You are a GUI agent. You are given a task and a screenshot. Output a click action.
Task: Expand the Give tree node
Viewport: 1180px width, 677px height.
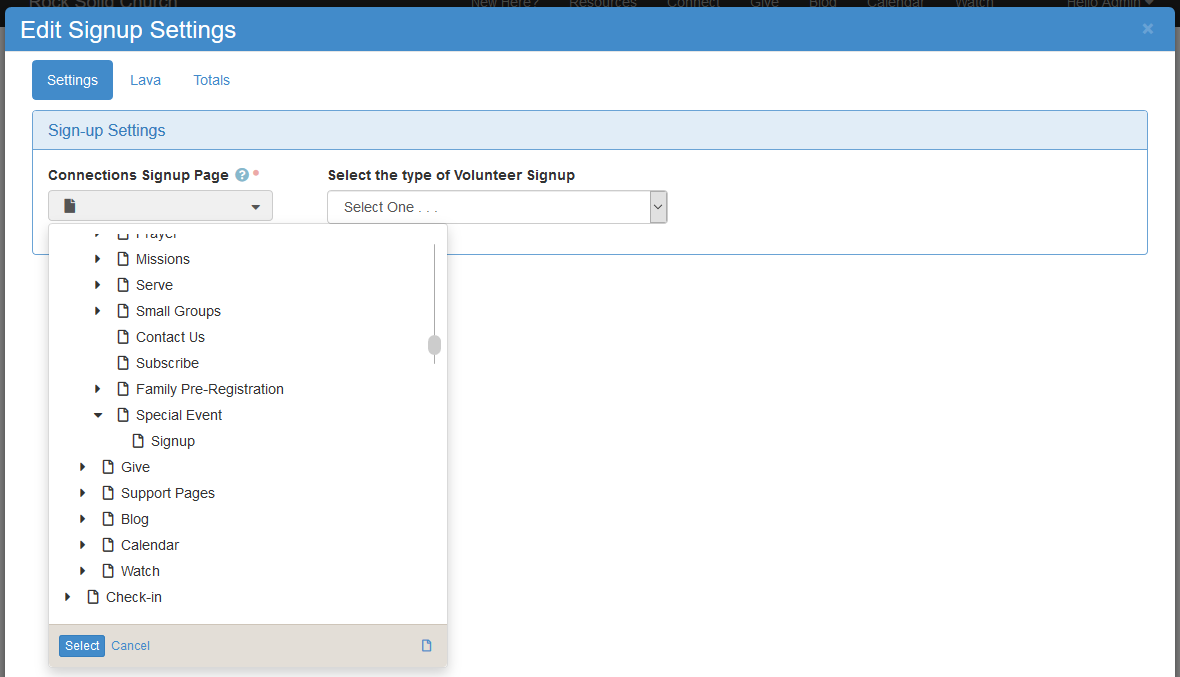83,467
